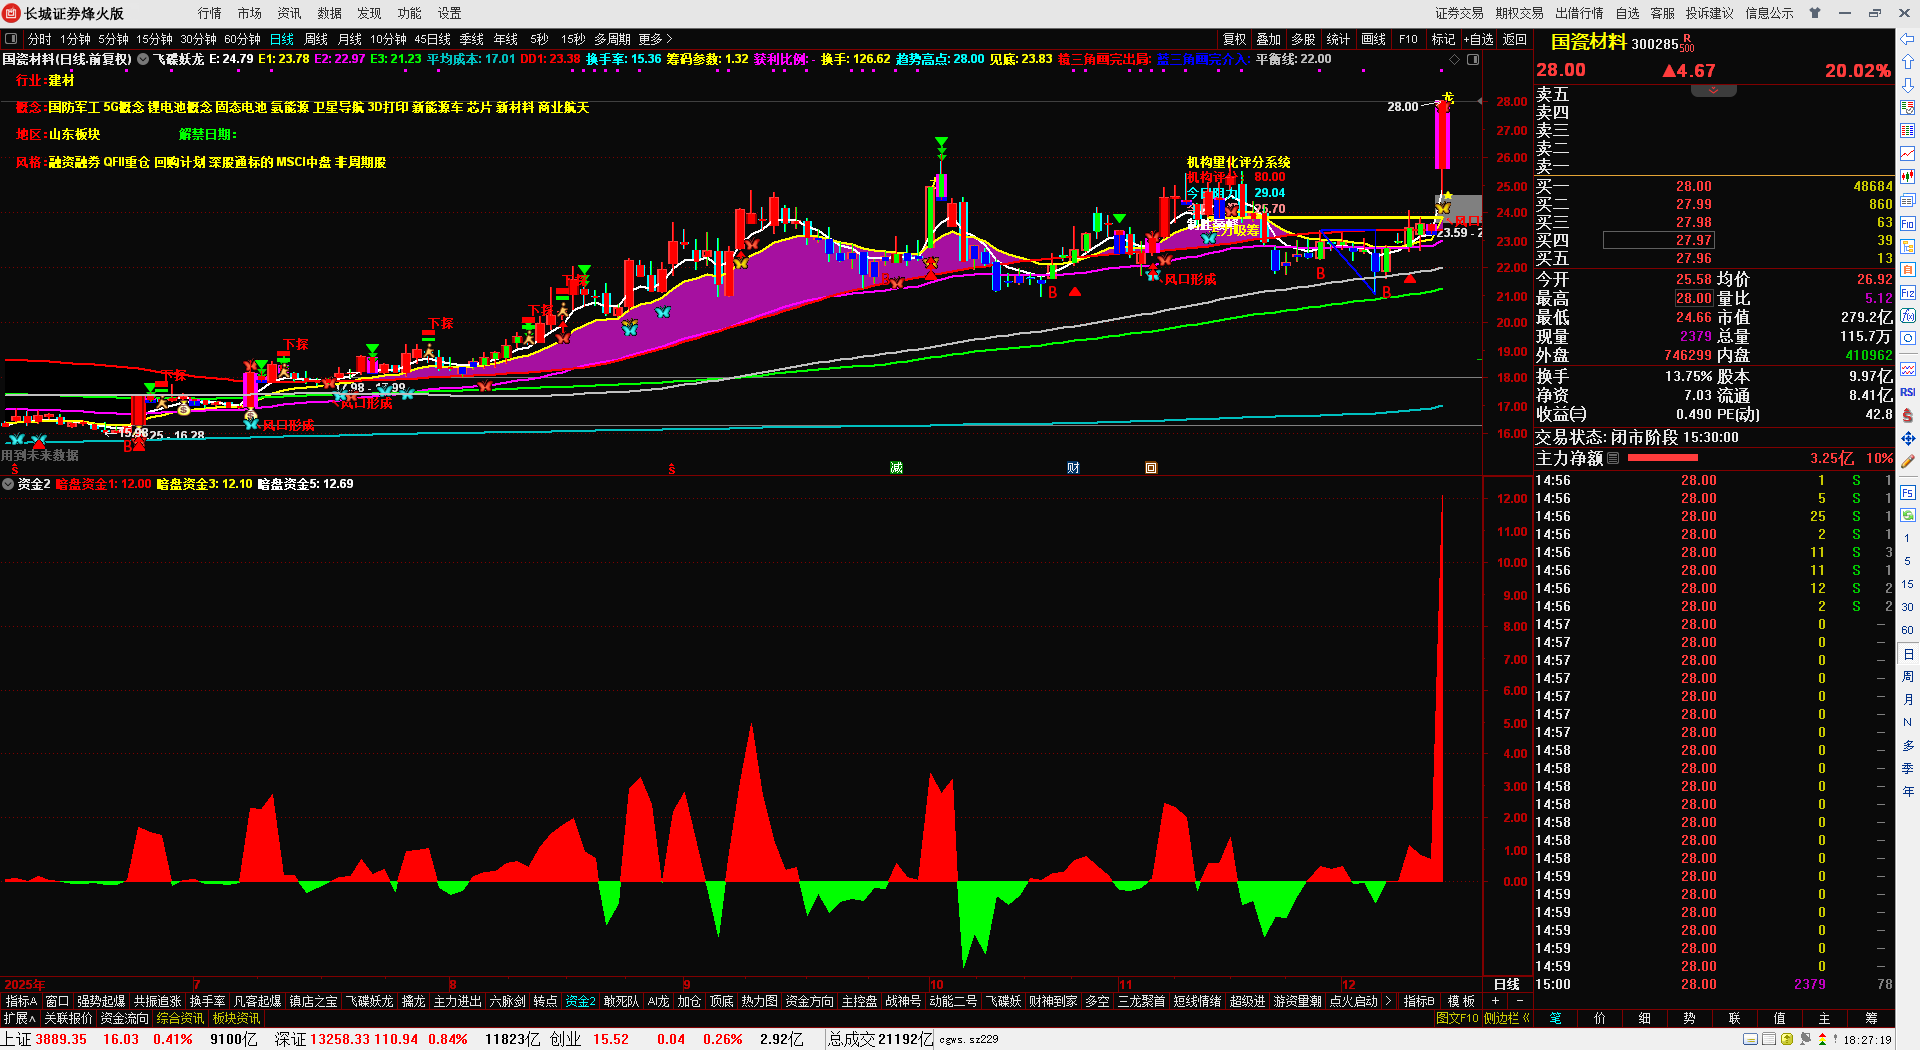Expand the sell orders panel arrow
This screenshot has width=1920, height=1050.
(x=1713, y=90)
